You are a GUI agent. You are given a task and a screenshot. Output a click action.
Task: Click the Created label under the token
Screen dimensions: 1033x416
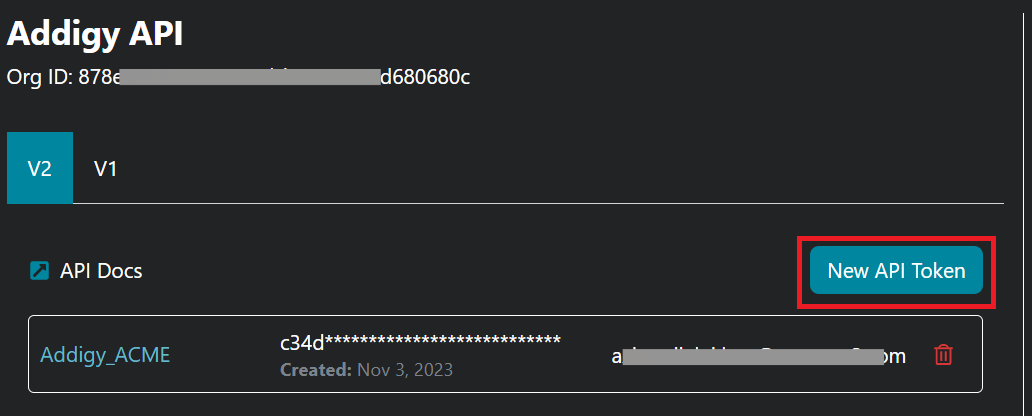point(316,369)
